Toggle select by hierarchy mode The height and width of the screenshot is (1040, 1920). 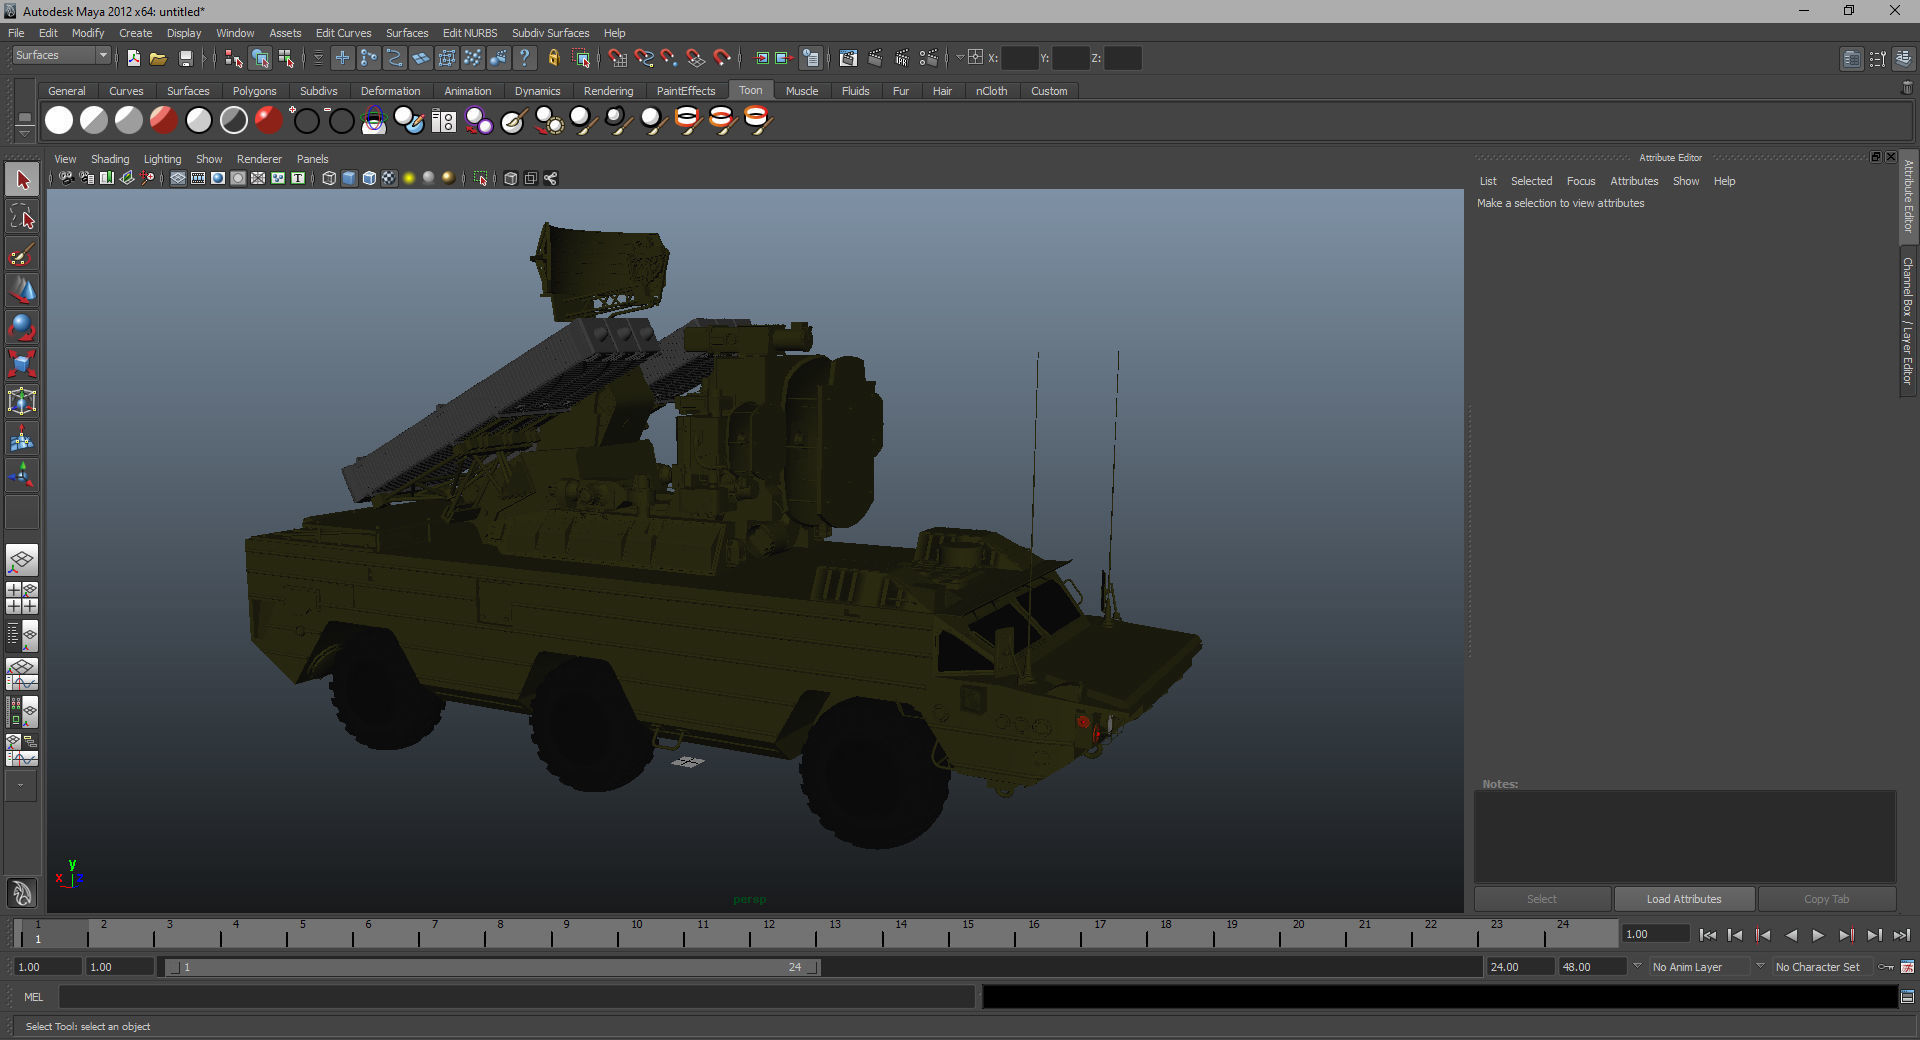point(234,59)
